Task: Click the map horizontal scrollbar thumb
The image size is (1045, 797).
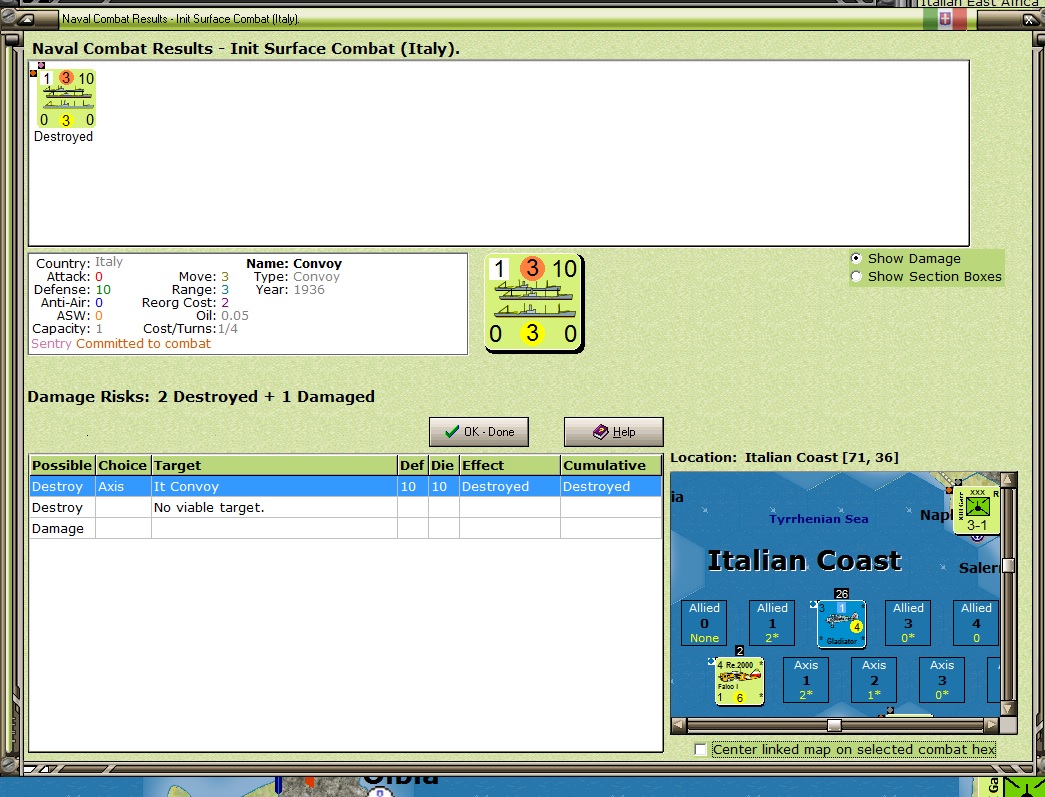Action: [834, 724]
